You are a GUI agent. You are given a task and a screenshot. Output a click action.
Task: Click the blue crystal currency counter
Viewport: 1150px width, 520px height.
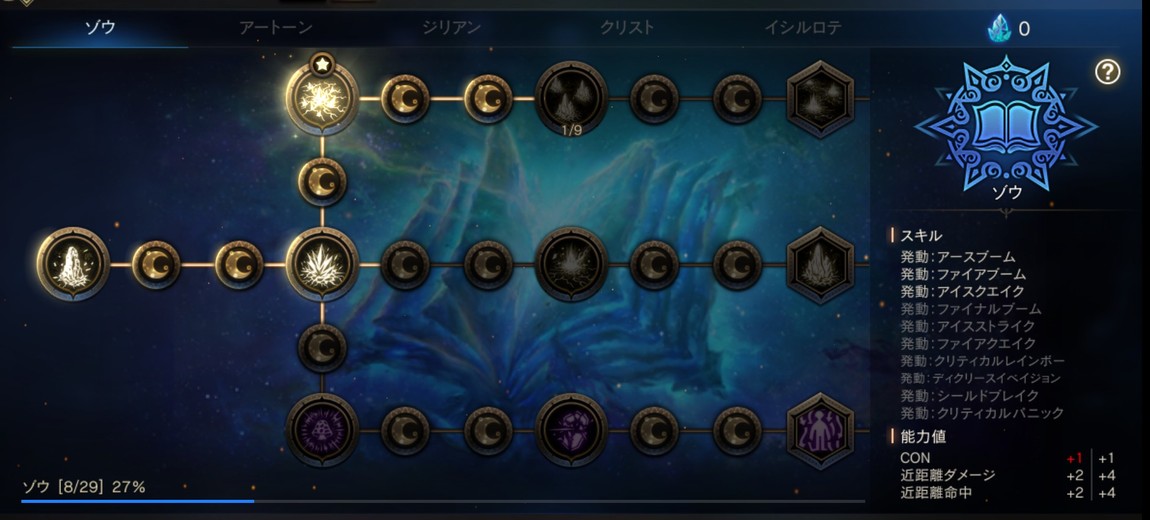[x=1009, y=29]
